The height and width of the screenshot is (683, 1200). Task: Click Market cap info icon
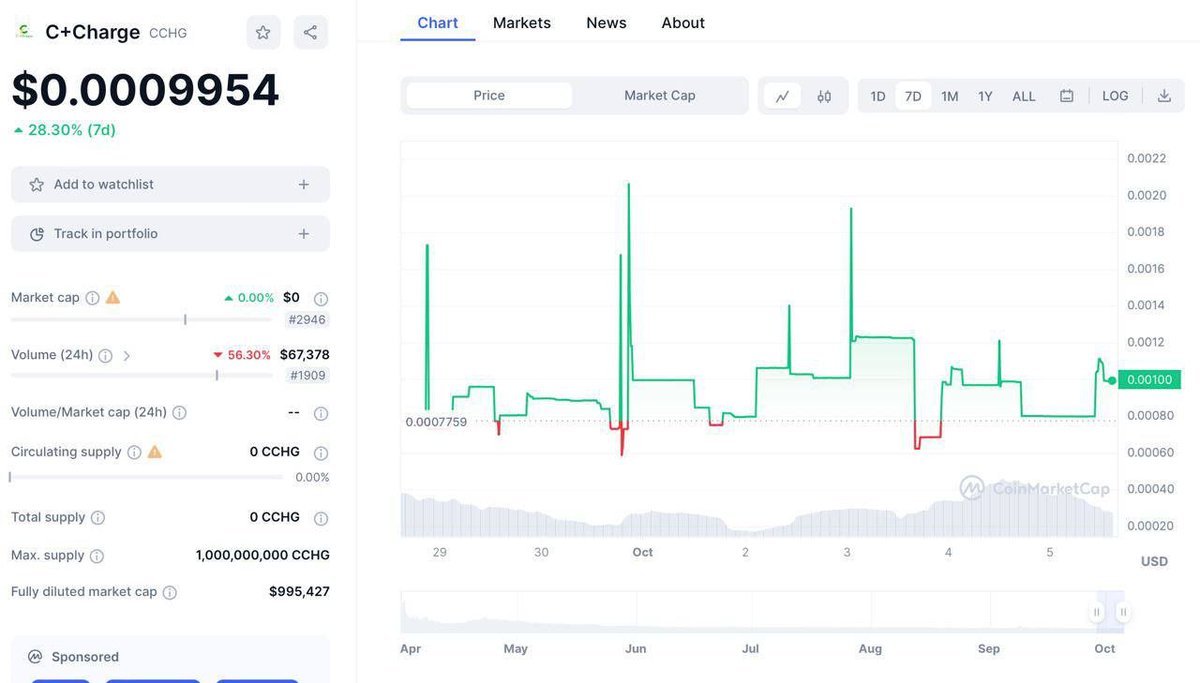[92, 298]
